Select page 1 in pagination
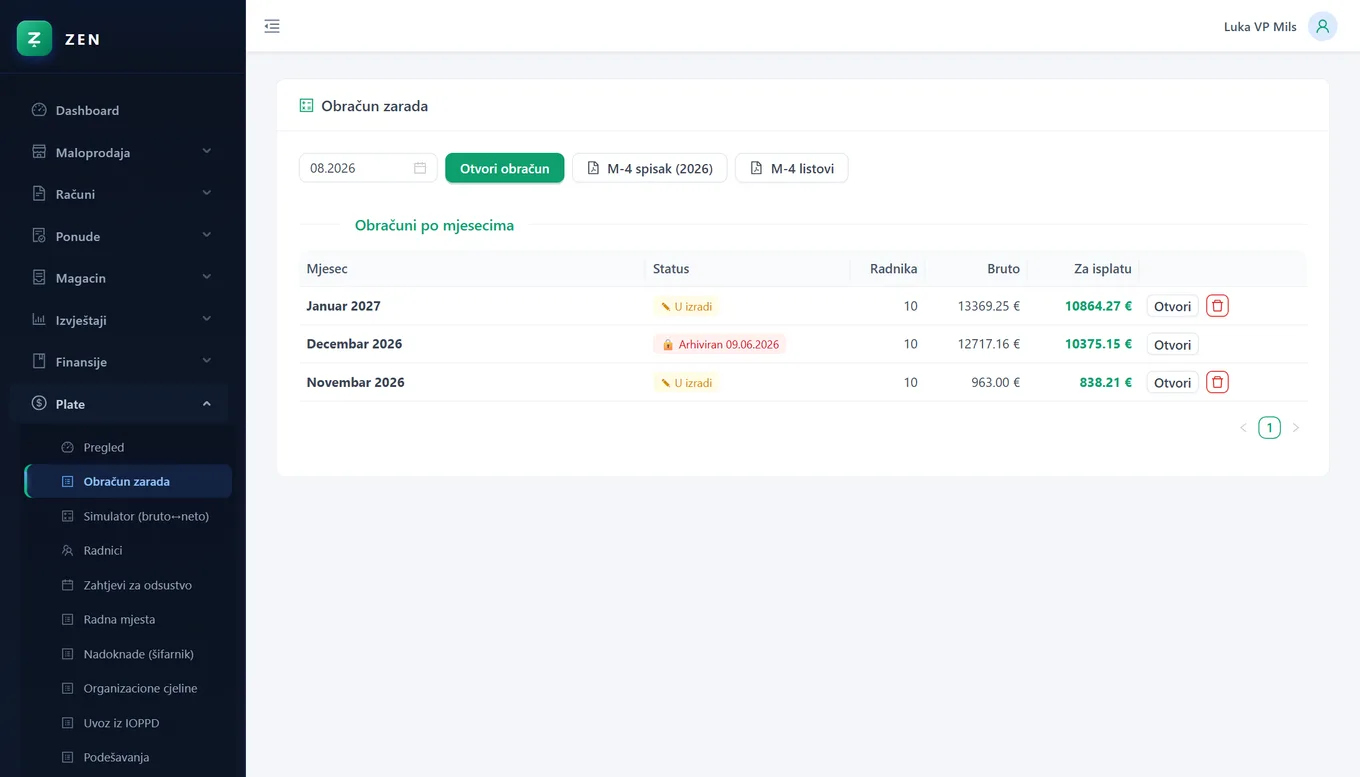Screen dimensions: 1360x777 1269,428
